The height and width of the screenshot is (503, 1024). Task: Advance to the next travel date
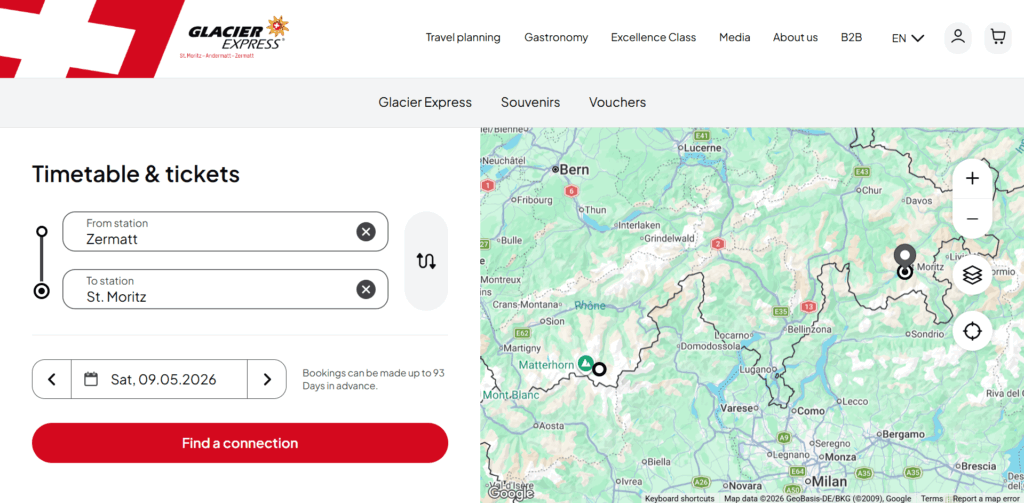(x=267, y=379)
